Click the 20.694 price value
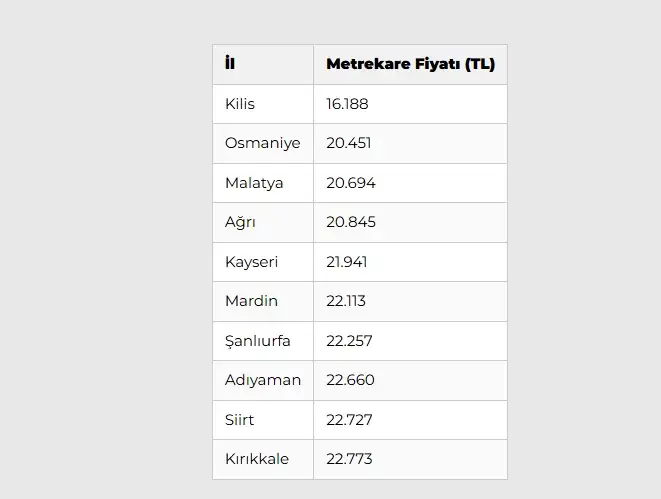Screen dimensions: 661x499 coord(350,183)
